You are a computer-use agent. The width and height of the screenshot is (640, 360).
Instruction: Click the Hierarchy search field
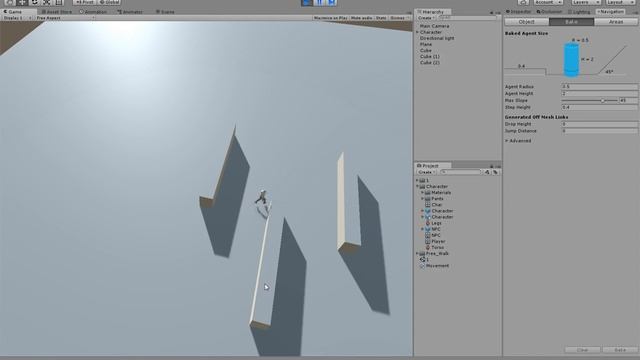pyautogui.click(x=467, y=18)
